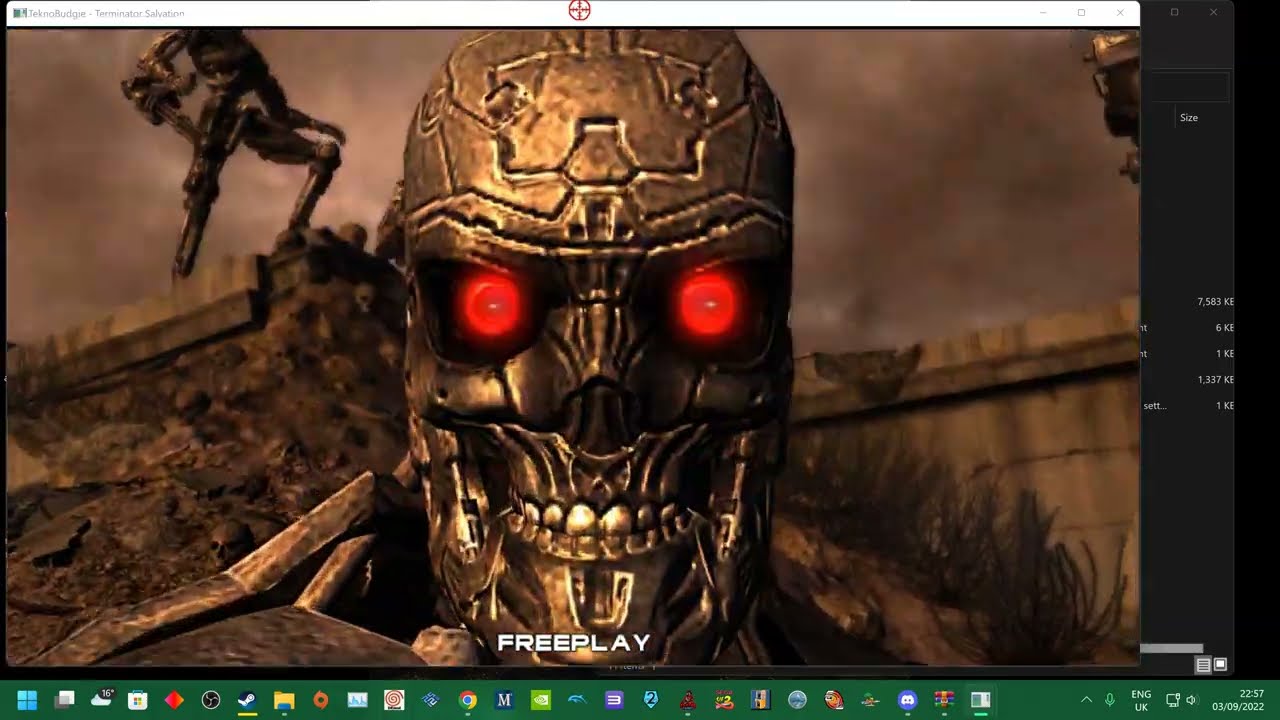The image size is (1280, 720).
Task: Minimize the Terminator Salvation game window
Action: (x=1043, y=13)
